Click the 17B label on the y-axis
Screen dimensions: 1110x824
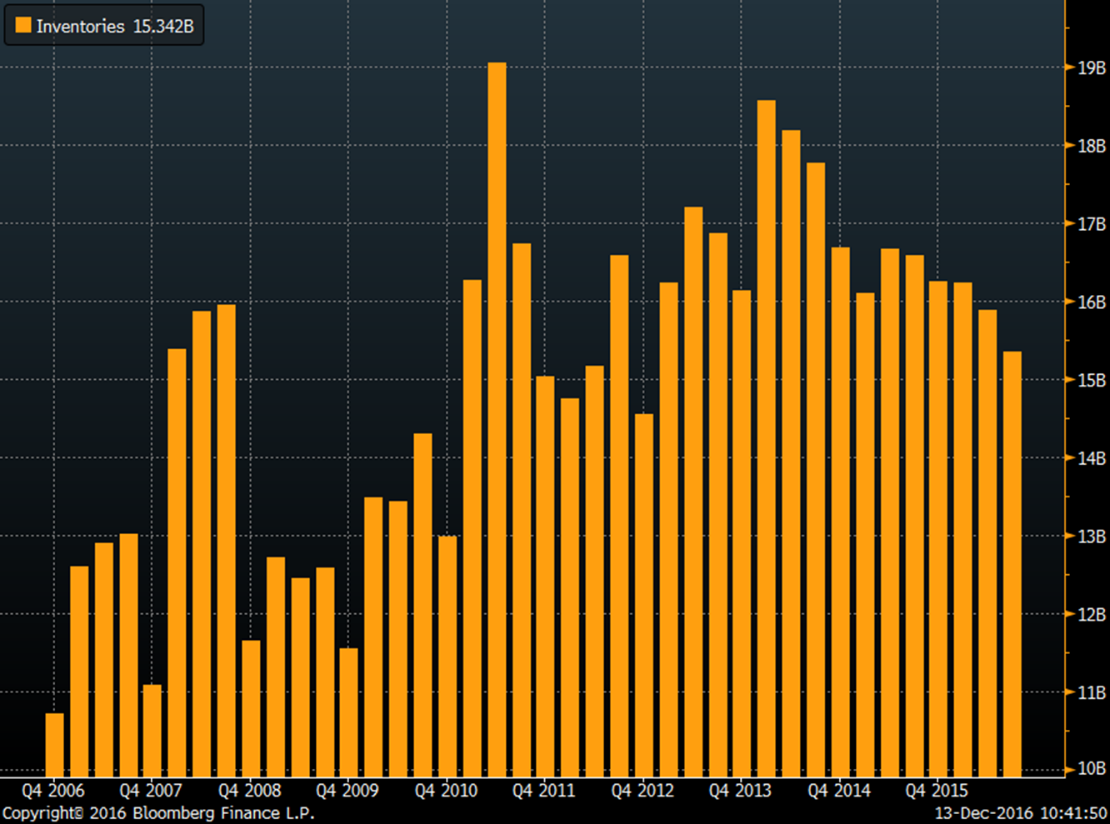(x=1092, y=224)
